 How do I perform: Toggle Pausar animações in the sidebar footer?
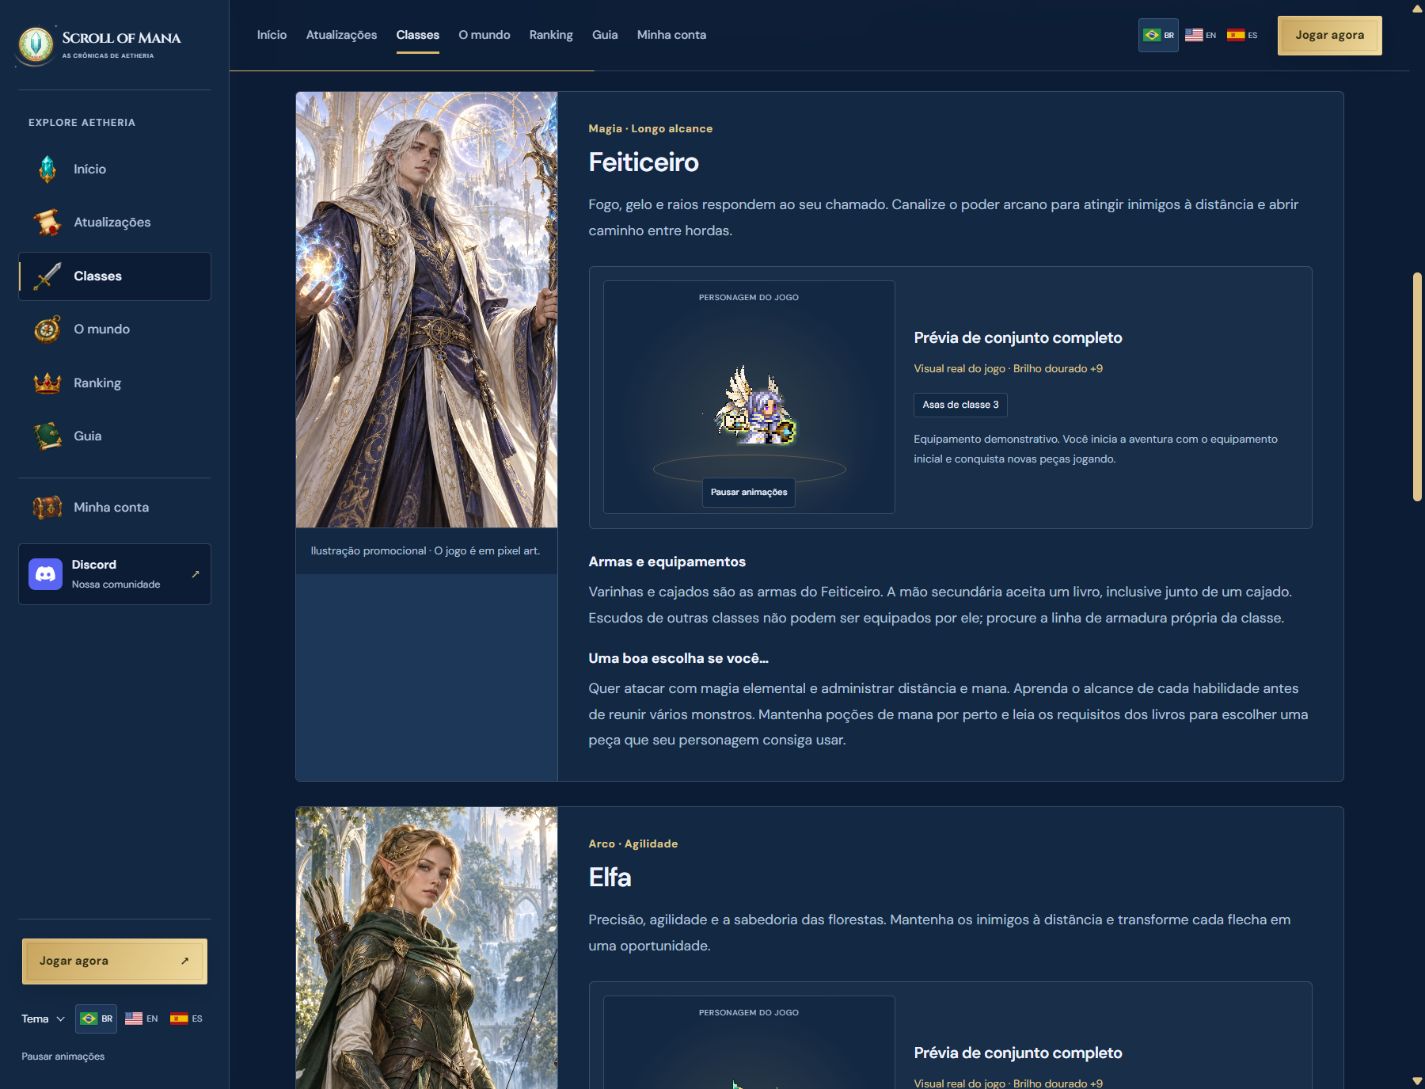63,1056
